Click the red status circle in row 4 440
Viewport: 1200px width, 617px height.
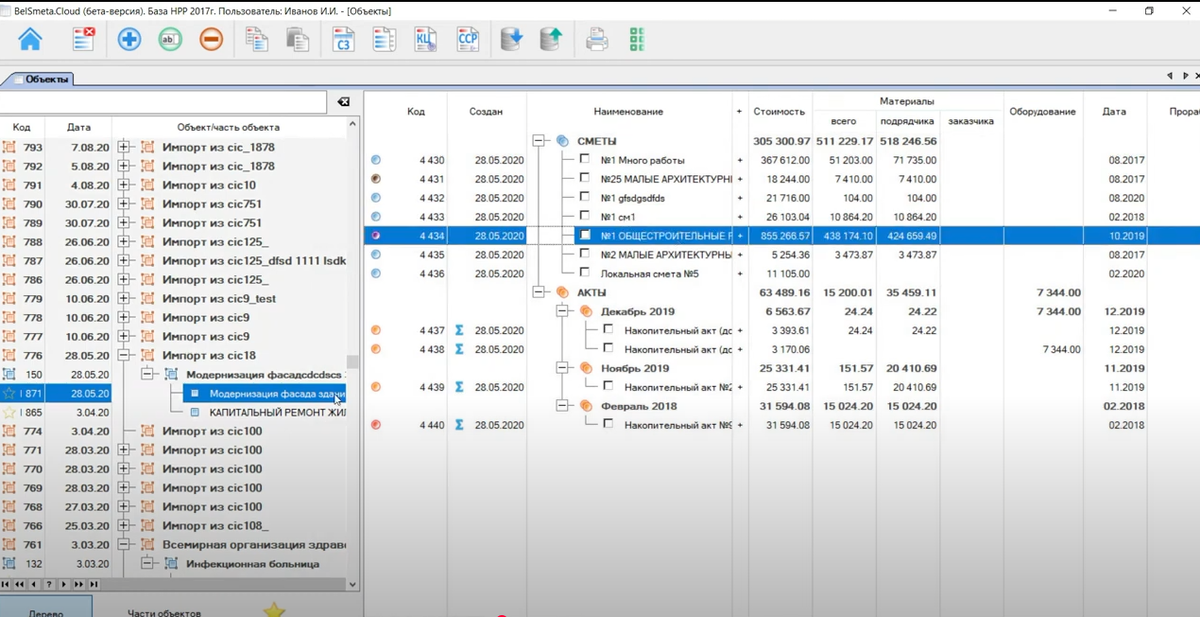(x=376, y=425)
